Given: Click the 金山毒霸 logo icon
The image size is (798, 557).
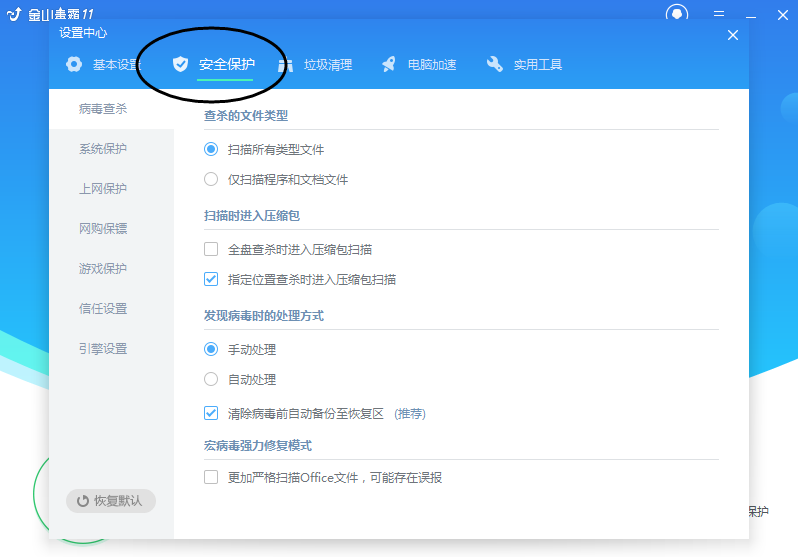Looking at the screenshot, I should tap(15, 13).
